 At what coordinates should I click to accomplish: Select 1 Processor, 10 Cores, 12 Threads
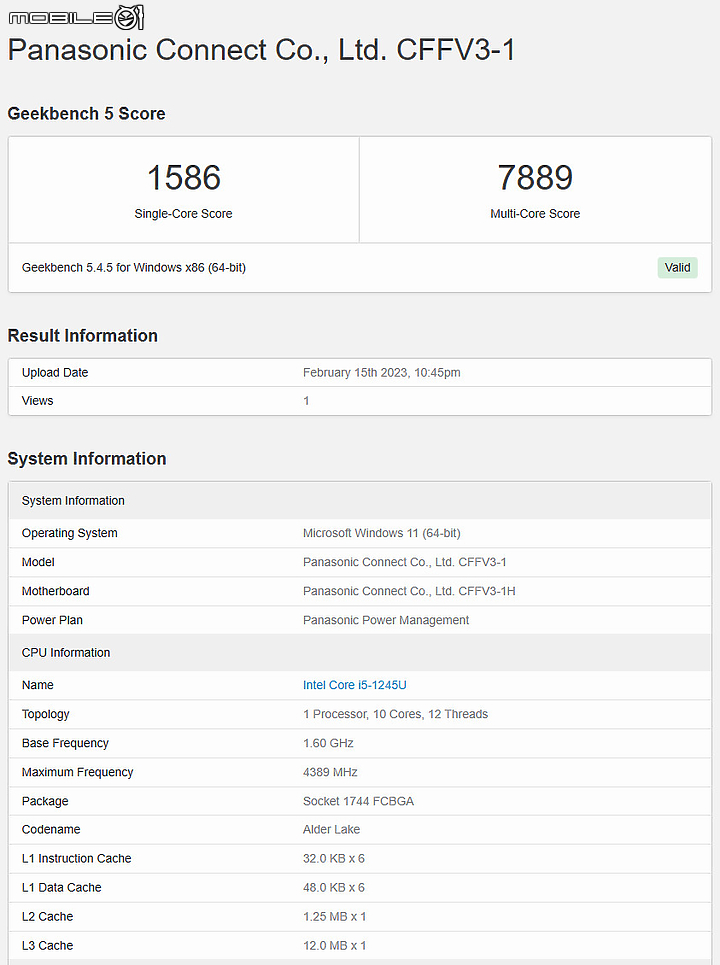(395, 714)
